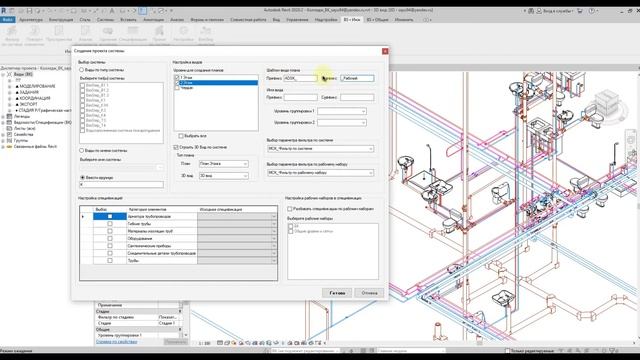Click the 'Поворот элементов' ribbon tool icon
Screen dimensions: 640x360
click(x=34, y=31)
